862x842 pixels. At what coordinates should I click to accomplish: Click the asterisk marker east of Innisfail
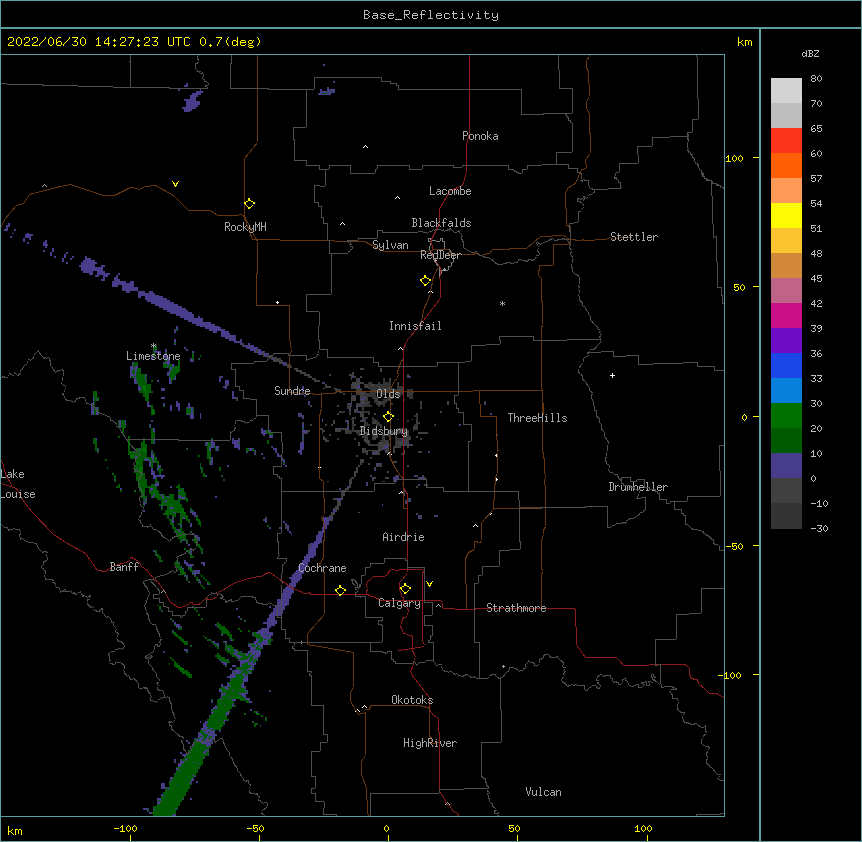point(502,303)
